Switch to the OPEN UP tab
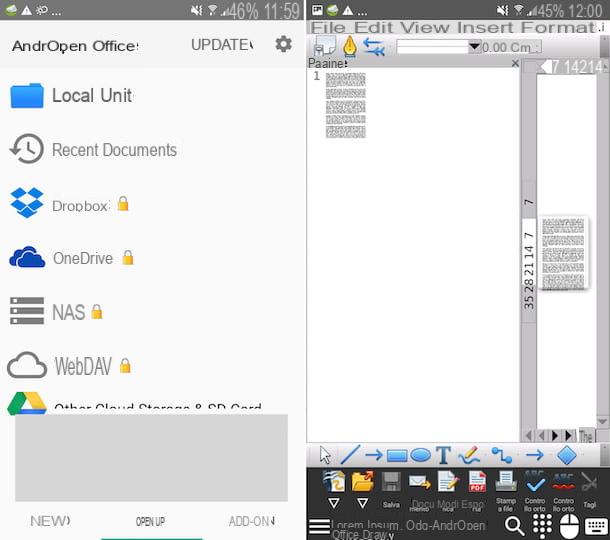Viewport: 610px width, 540px height. (151, 521)
